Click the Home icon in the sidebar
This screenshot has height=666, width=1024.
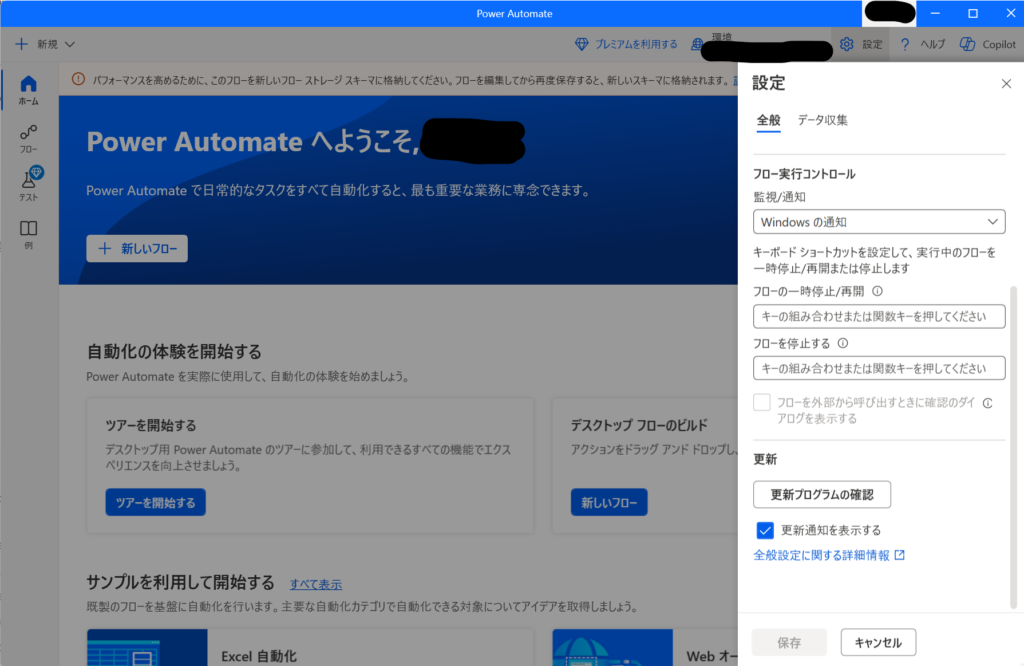pyautogui.click(x=29, y=84)
